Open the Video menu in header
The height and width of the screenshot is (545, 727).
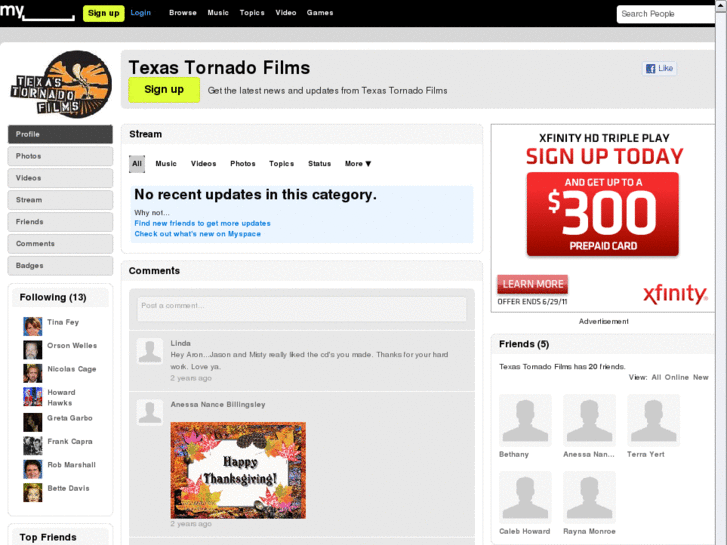pyautogui.click(x=286, y=13)
